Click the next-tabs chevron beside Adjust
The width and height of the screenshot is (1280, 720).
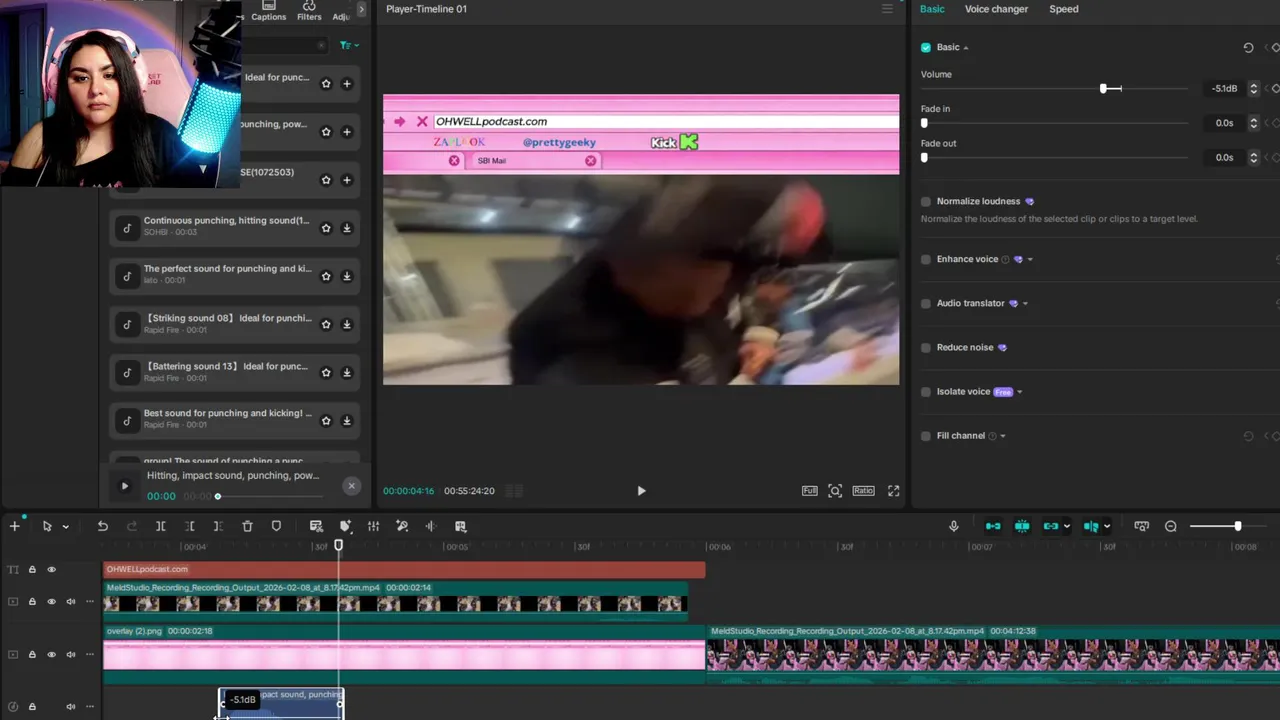coord(362,9)
